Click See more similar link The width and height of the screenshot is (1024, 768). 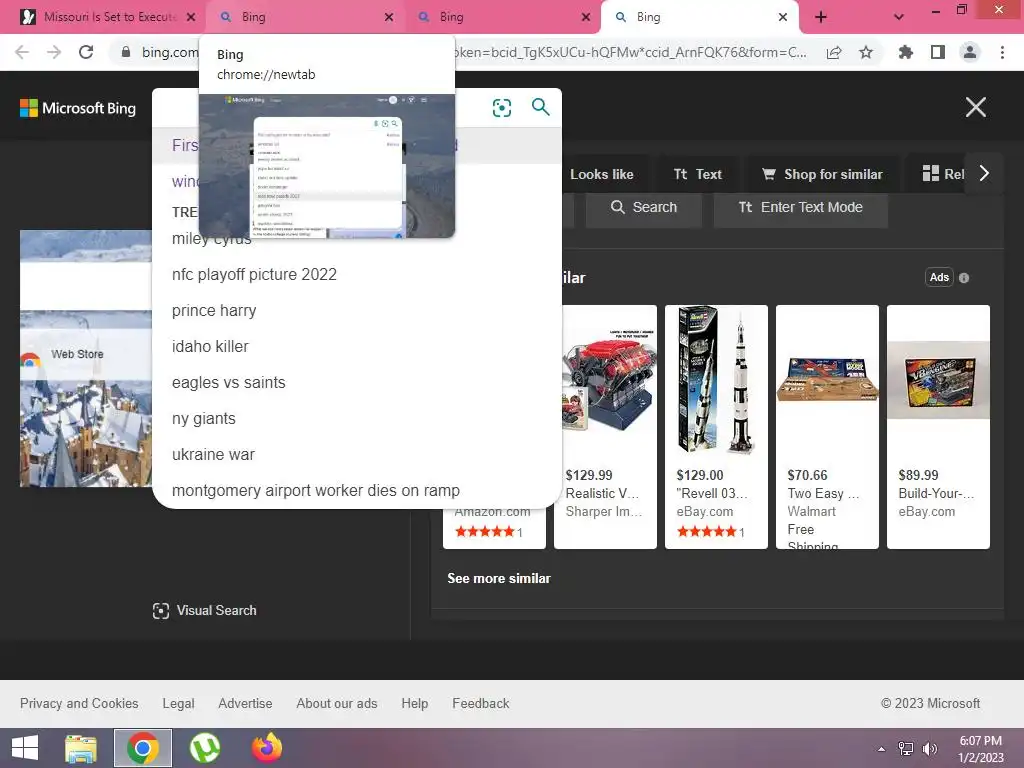[499, 579]
